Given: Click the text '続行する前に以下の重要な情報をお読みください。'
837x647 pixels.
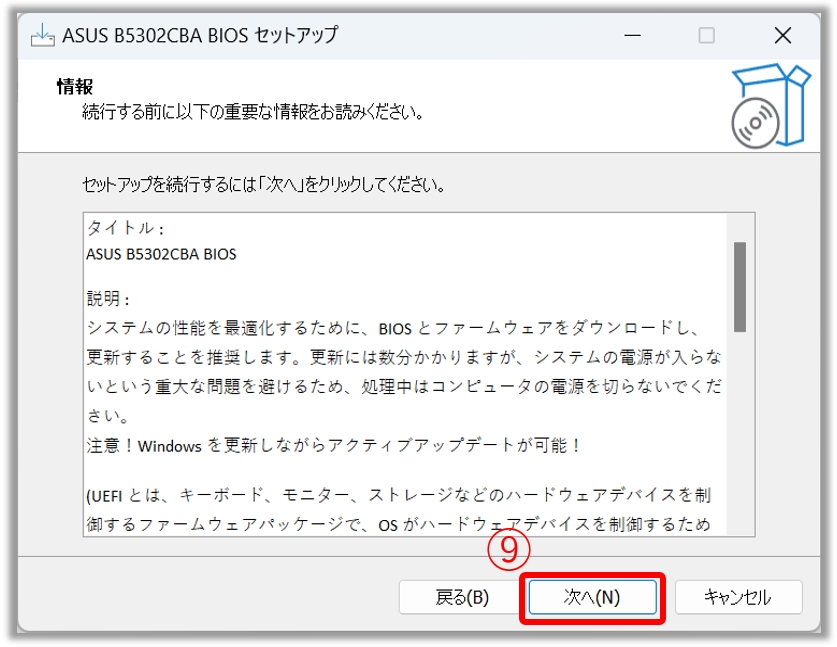Looking at the screenshot, I should (x=253, y=112).
